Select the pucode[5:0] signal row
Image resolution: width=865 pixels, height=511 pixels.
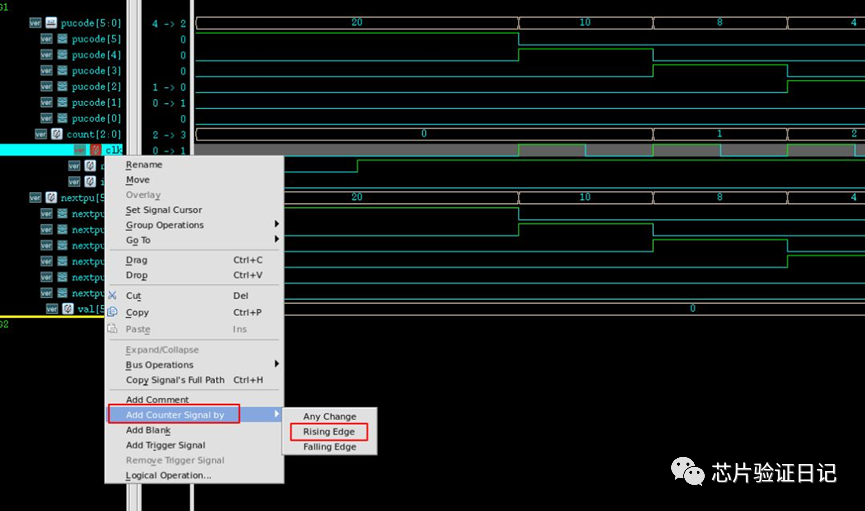pyautogui.click(x=90, y=23)
